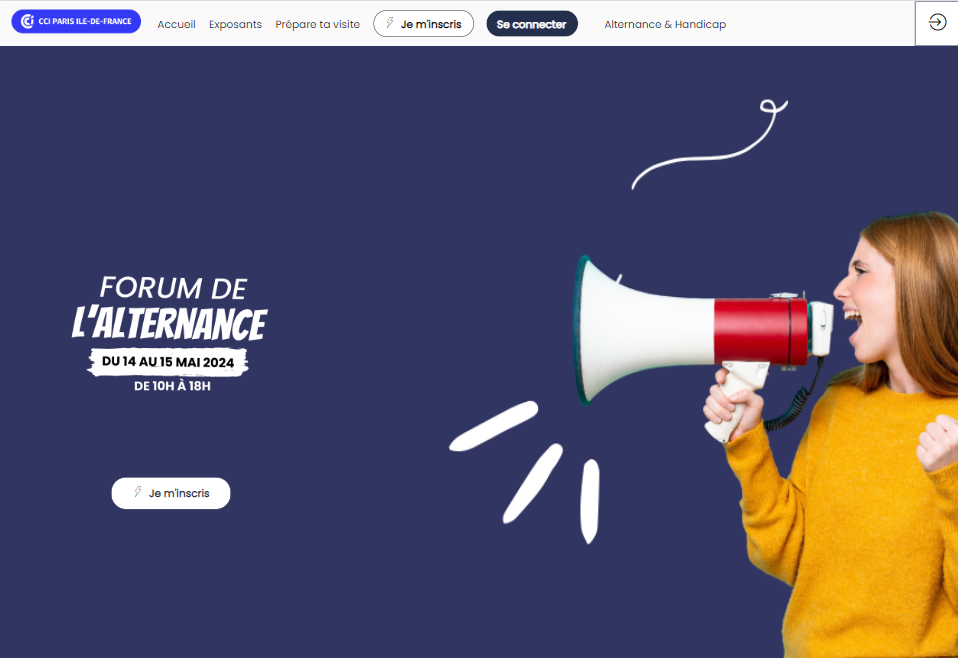Click the CCI Paris Ile-de-France logo

76,21
